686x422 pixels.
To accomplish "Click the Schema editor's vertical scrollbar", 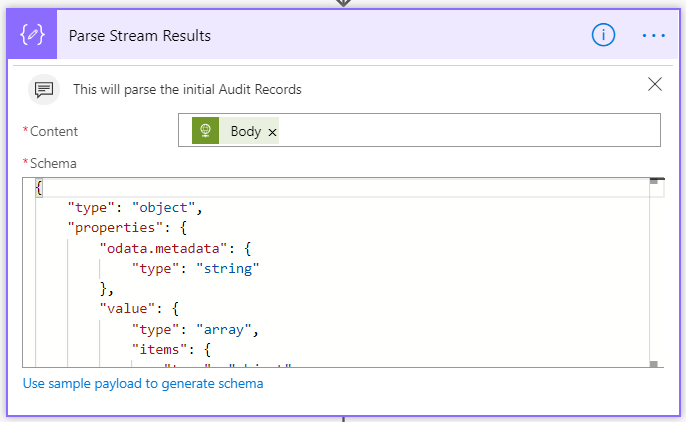I will (654, 272).
